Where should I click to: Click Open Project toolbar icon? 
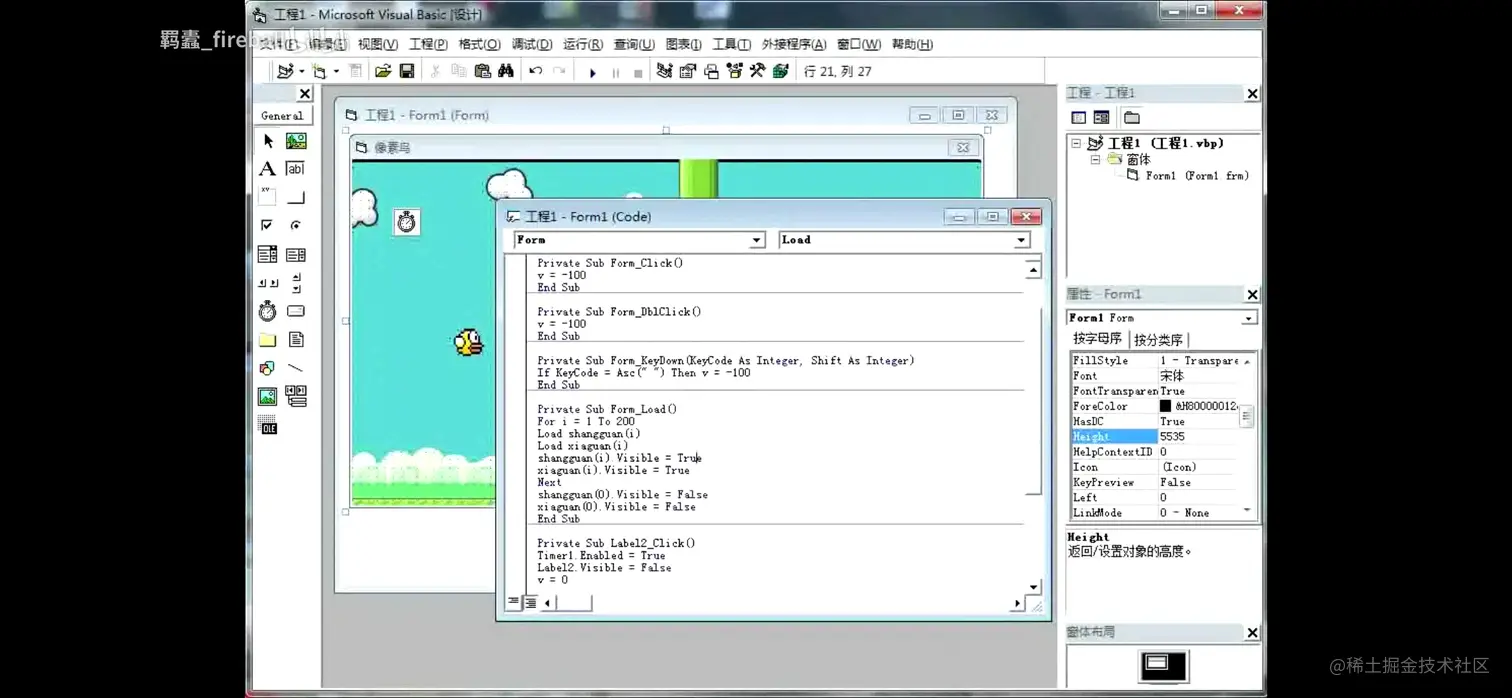click(383, 71)
